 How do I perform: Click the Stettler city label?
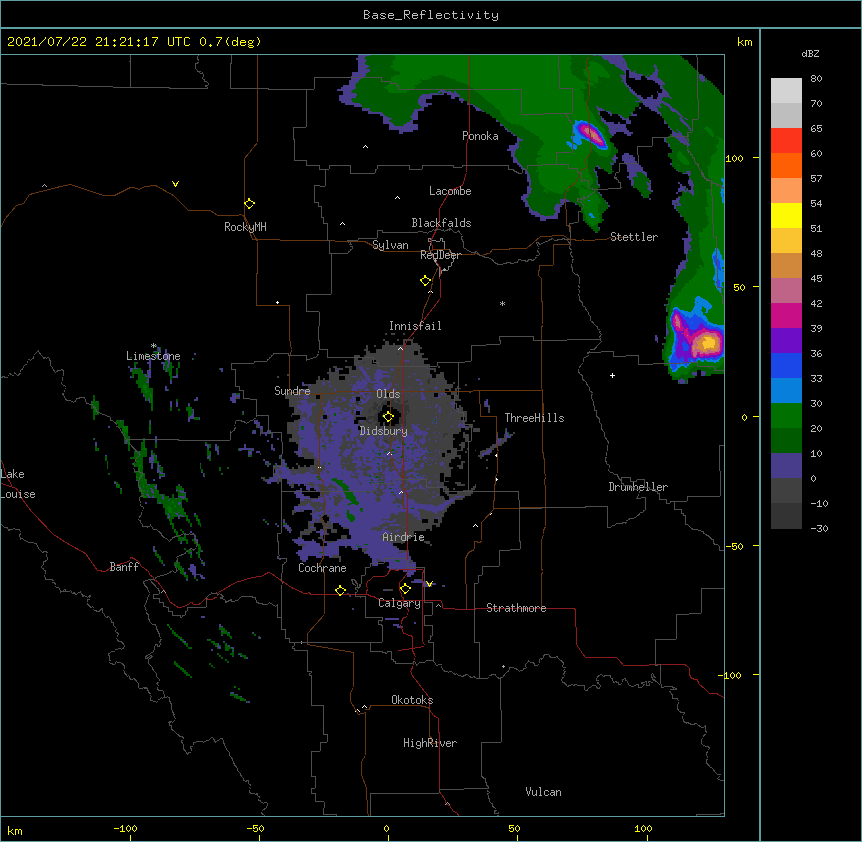[x=634, y=237]
